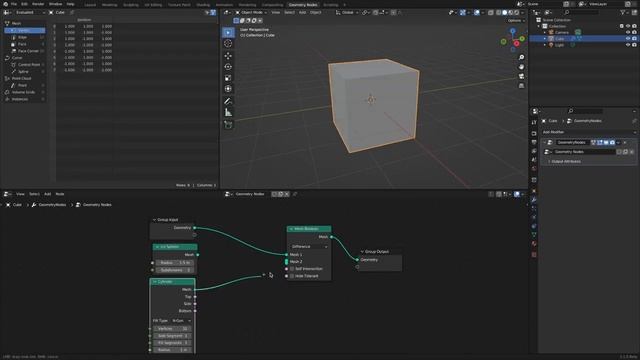Open the Add Modifier dropdown
640x360 pixels.
(589, 132)
